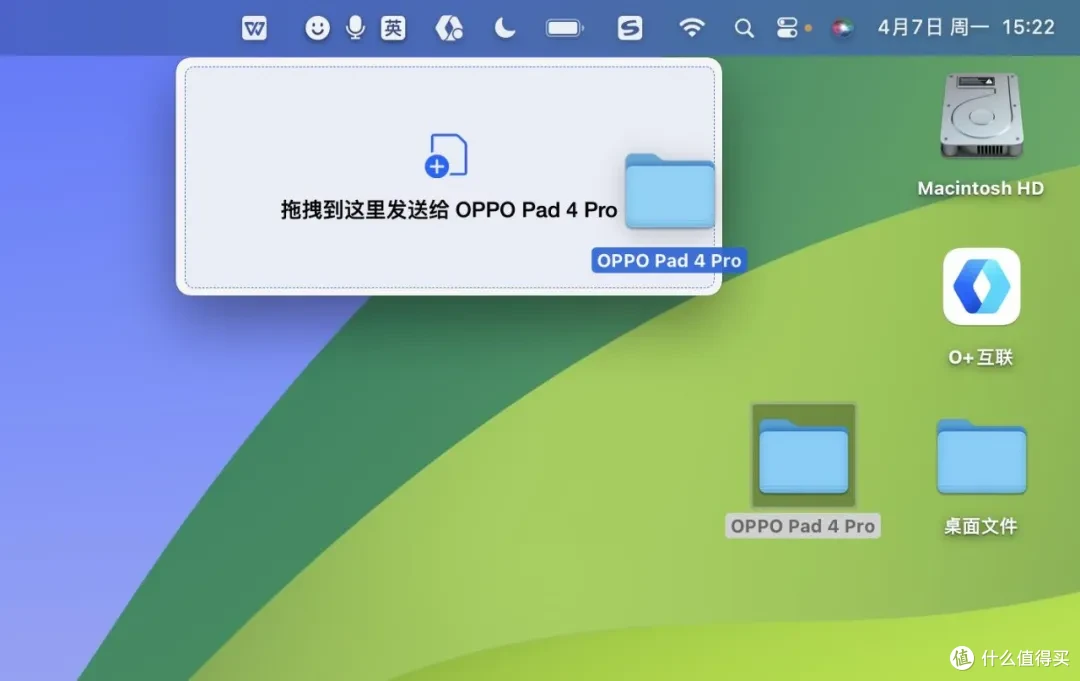1080x681 pixels.
Task: Select the Macintosh HD drive icon
Action: click(982, 116)
